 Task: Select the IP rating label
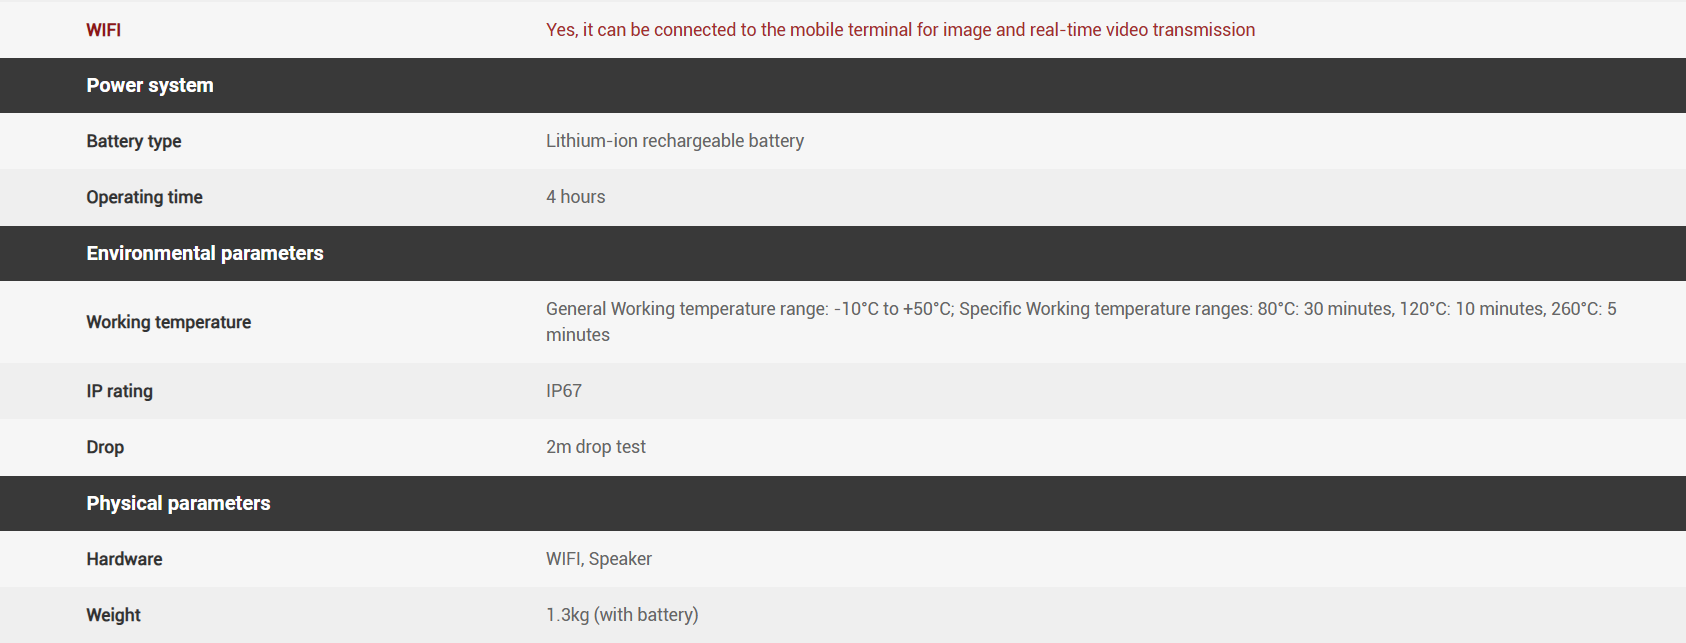coord(119,391)
